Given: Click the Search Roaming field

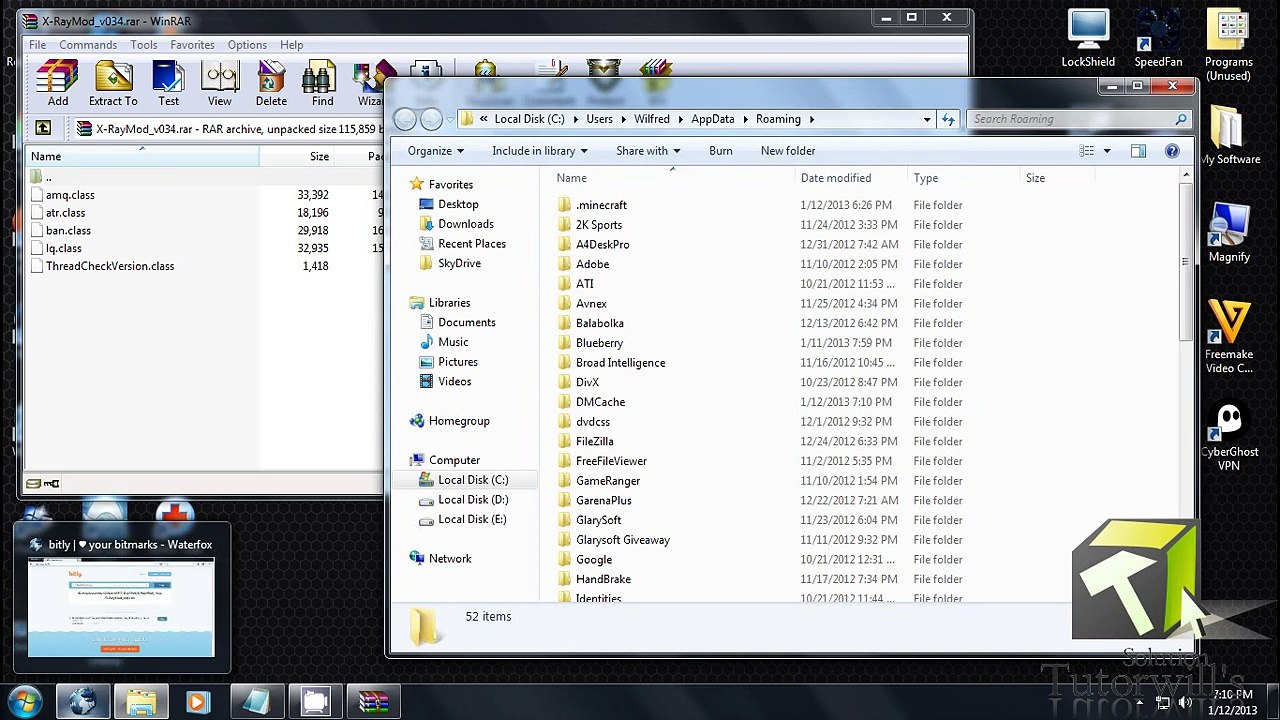Looking at the screenshot, I should pos(1078,119).
